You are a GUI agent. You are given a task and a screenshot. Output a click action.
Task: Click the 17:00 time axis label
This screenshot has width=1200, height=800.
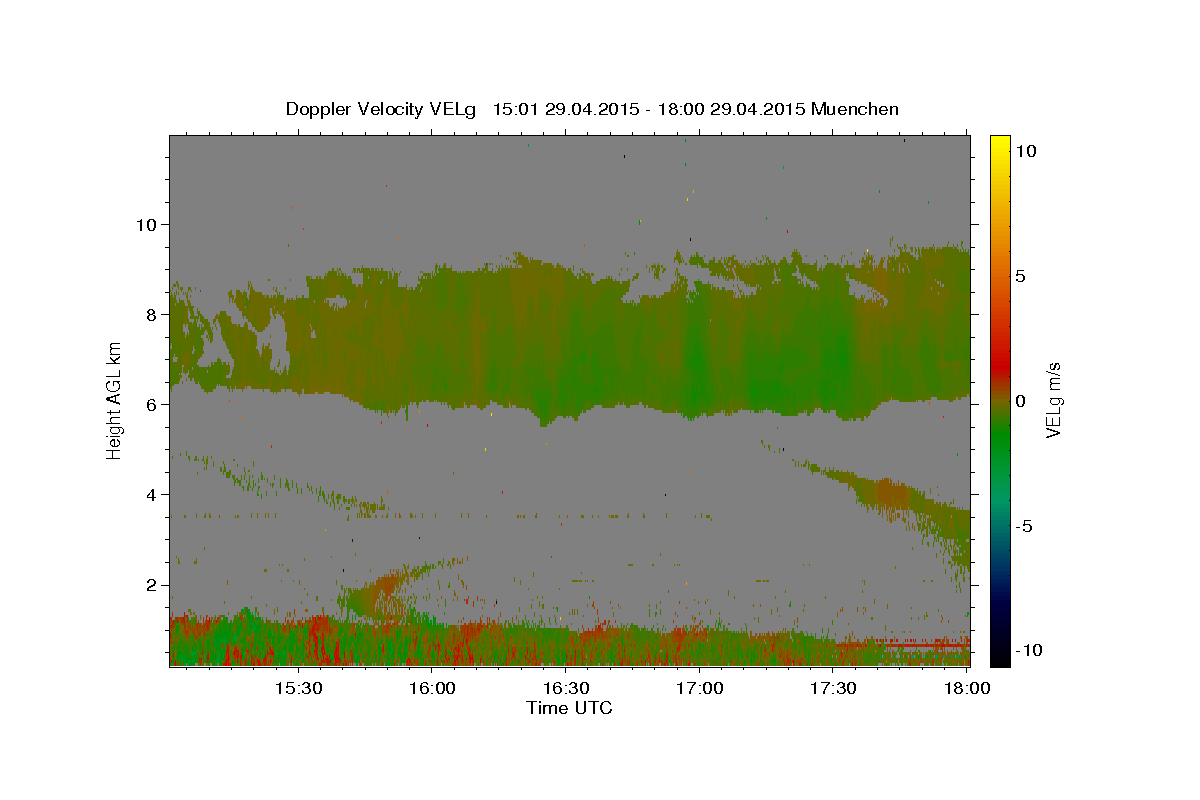pos(700,688)
